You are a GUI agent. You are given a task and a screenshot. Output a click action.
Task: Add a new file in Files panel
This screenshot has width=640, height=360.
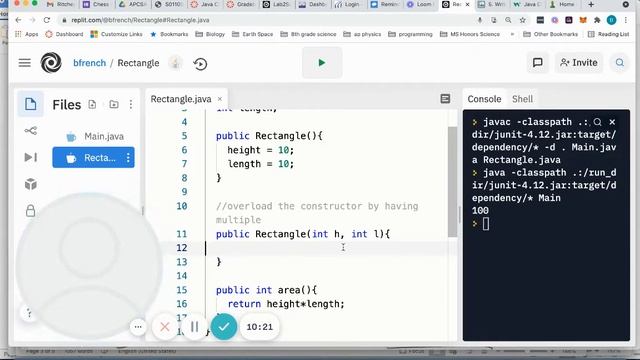point(92,104)
